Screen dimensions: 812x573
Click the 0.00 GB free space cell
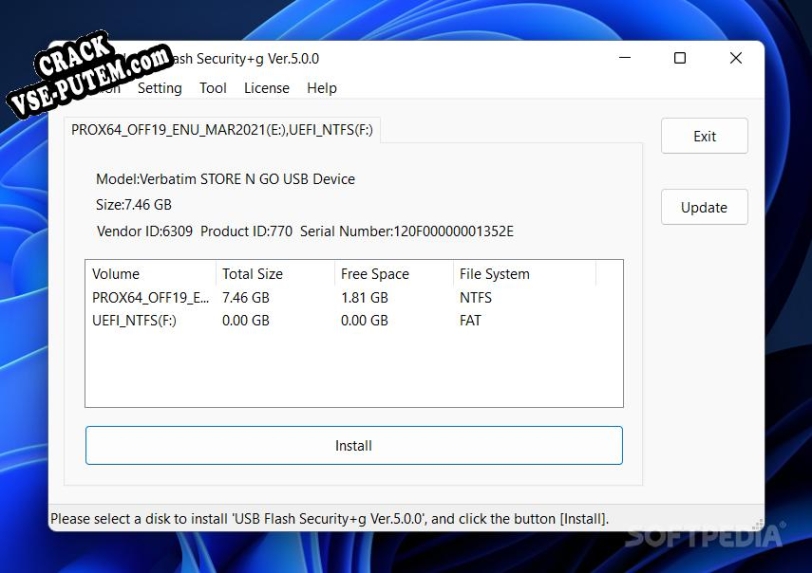[x=365, y=320]
